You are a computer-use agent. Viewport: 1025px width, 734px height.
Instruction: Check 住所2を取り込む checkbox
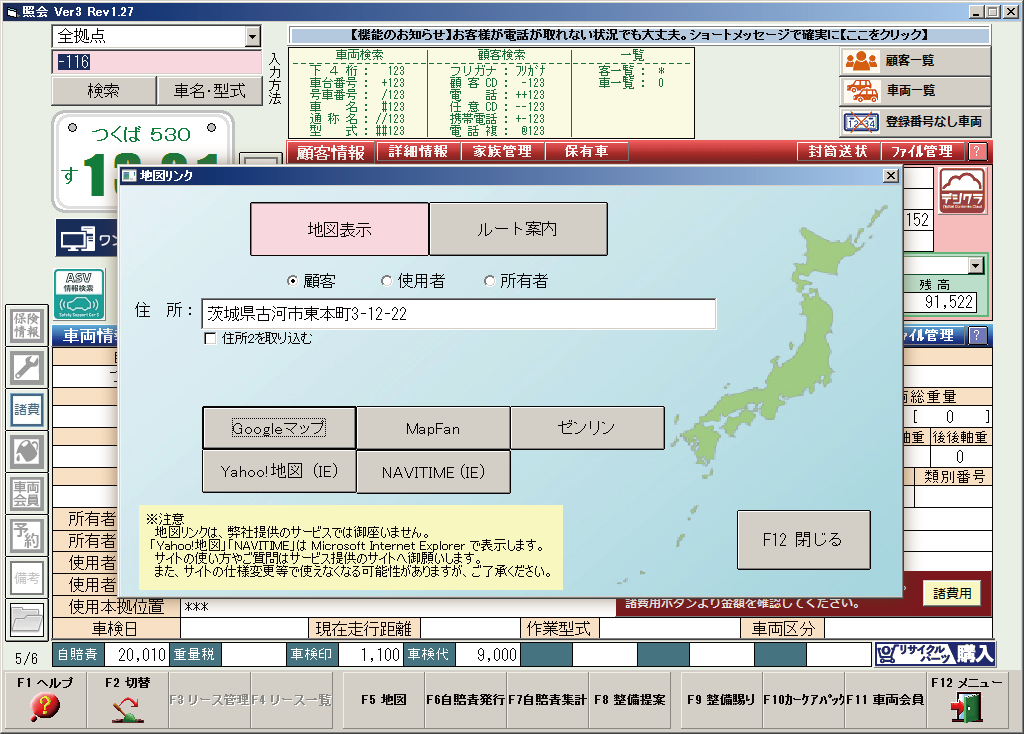point(210,339)
